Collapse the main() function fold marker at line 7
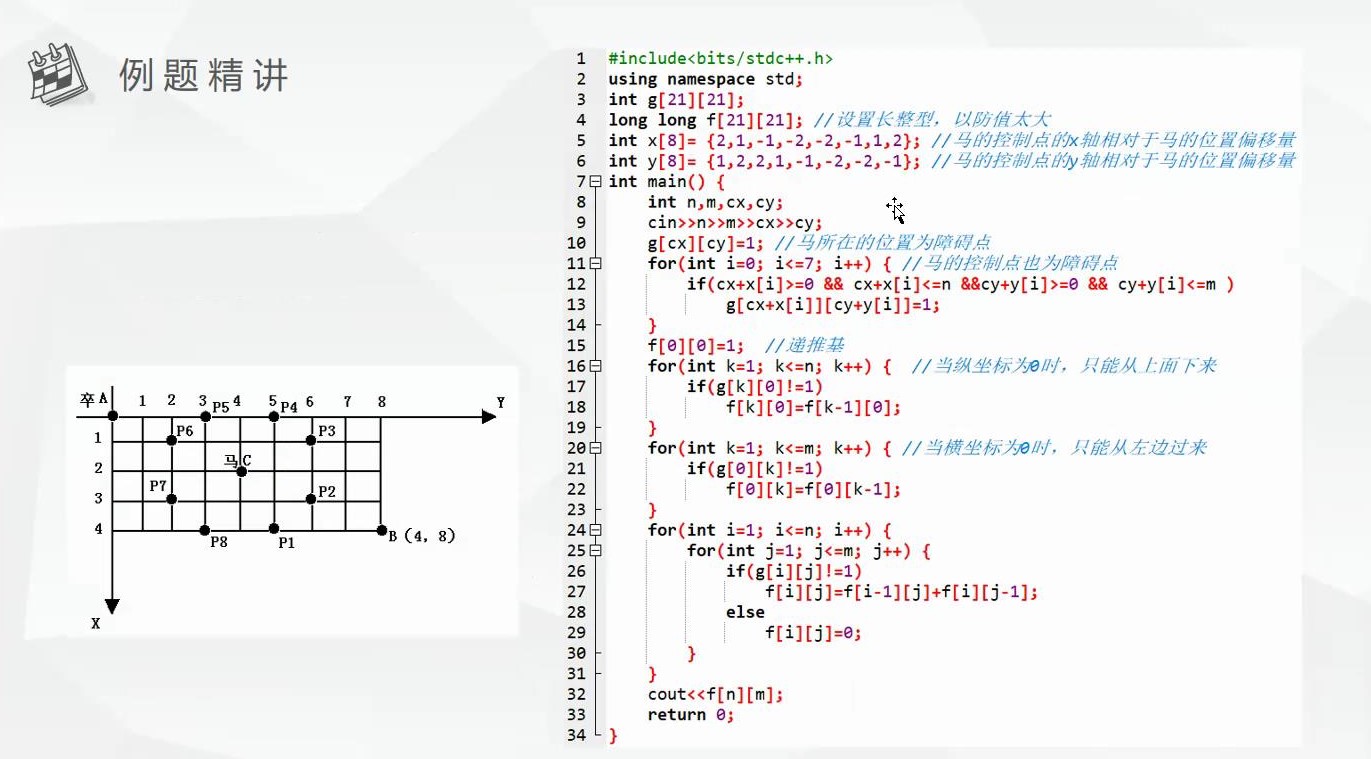The width and height of the screenshot is (1371, 759). click(x=596, y=181)
